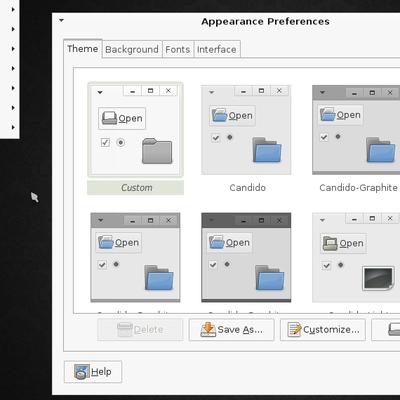The image size is (400, 400).
Task: Choose the Candido-Graphite theme thumbnail
Action: point(356,130)
